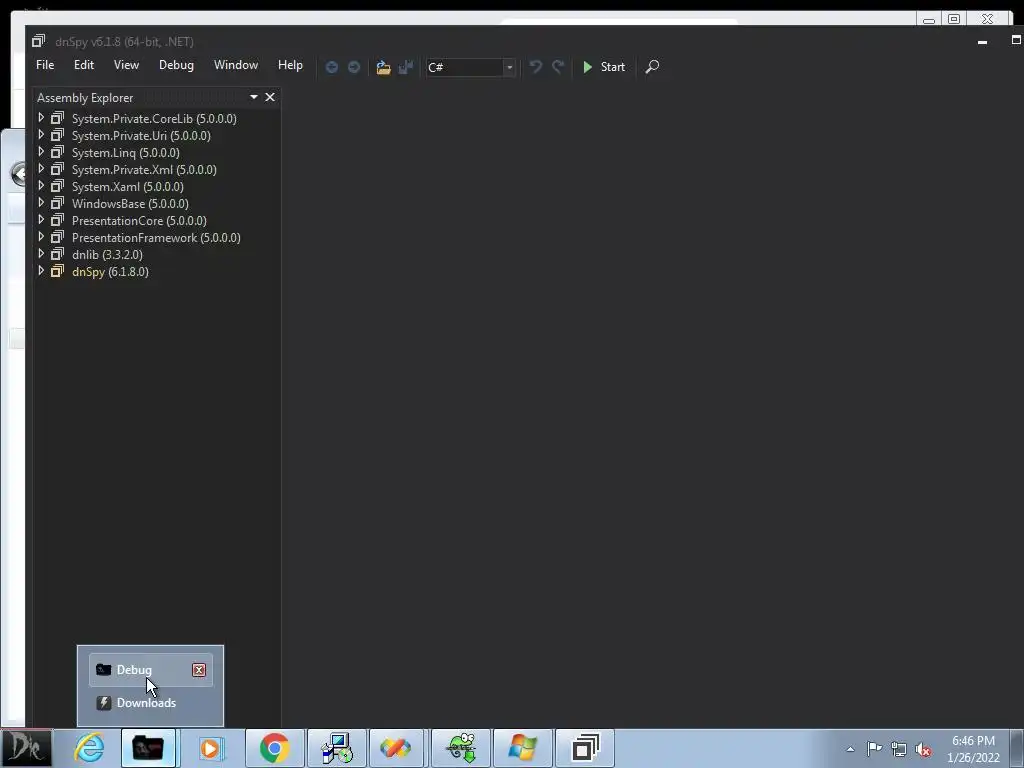Click the Undo toolbar icon

[536, 67]
